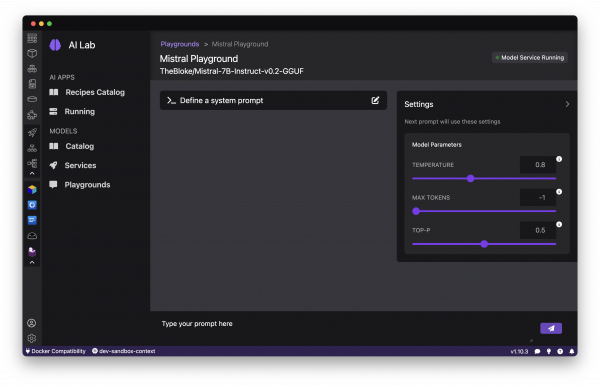This screenshot has height=386, width=600.
Task: Click the lightbulb icon in status bar
Action: pyautogui.click(x=549, y=351)
